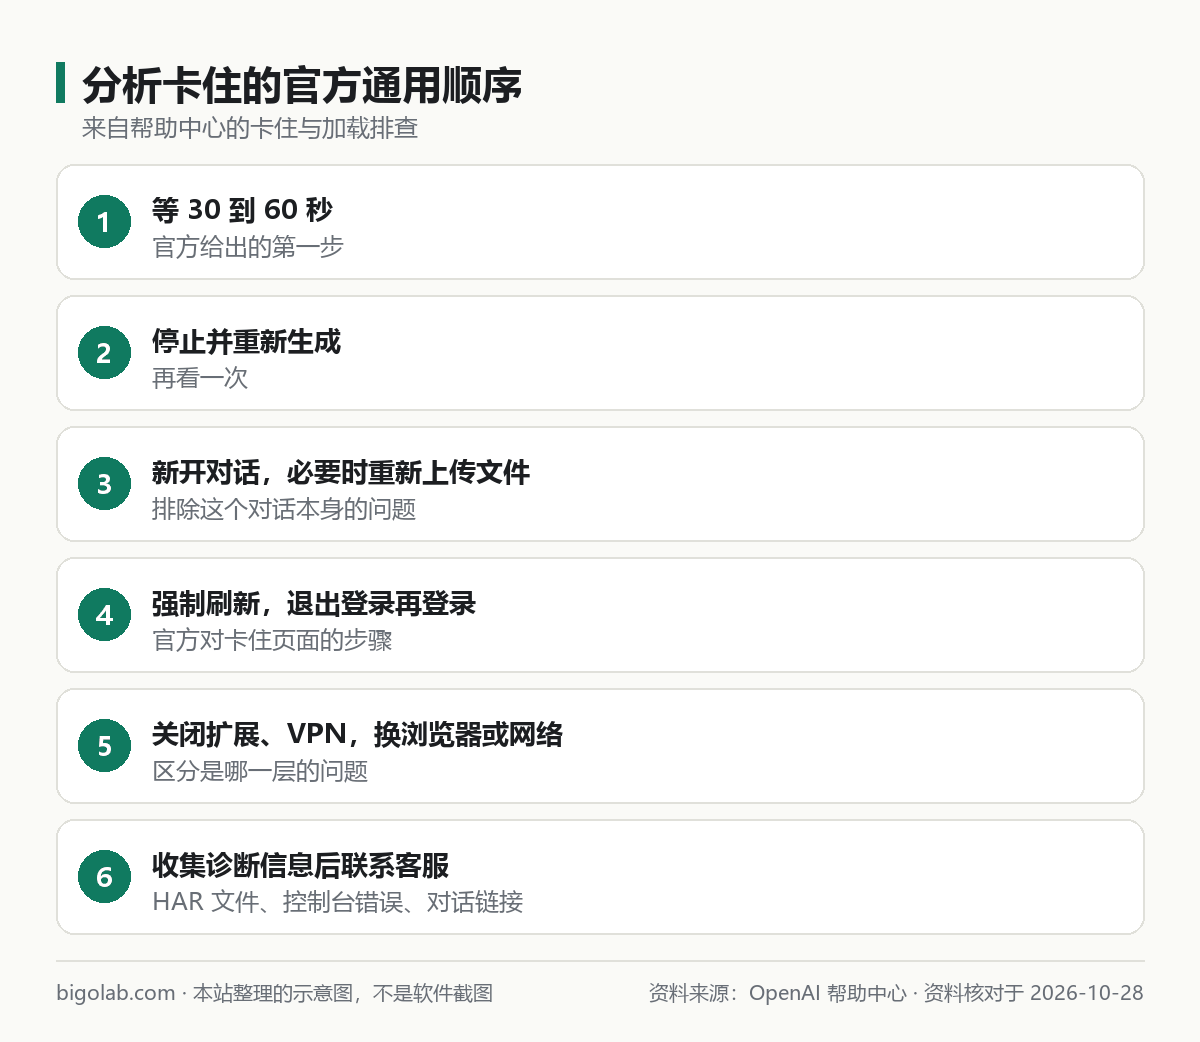Click the text HAR 文件、控制台错误、对话链接
This screenshot has height=1042, width=1200.
click(x=338, y=902)
